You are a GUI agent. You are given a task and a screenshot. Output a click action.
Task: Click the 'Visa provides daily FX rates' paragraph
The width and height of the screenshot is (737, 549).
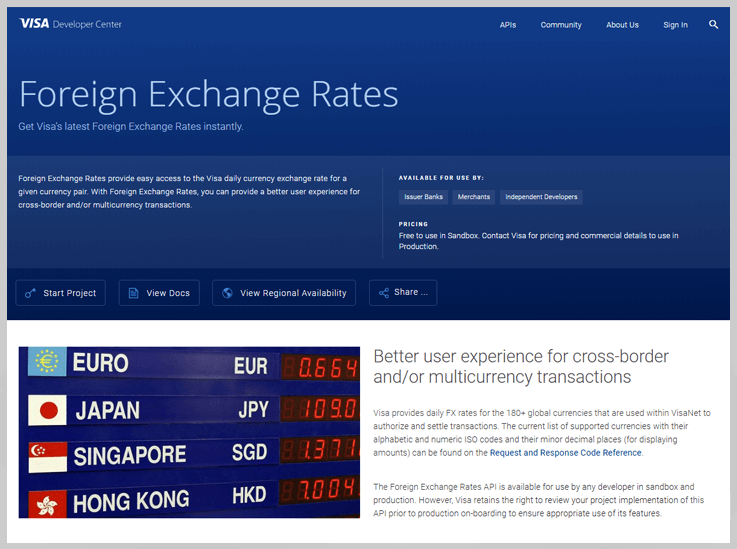click(x=542, y=433)
